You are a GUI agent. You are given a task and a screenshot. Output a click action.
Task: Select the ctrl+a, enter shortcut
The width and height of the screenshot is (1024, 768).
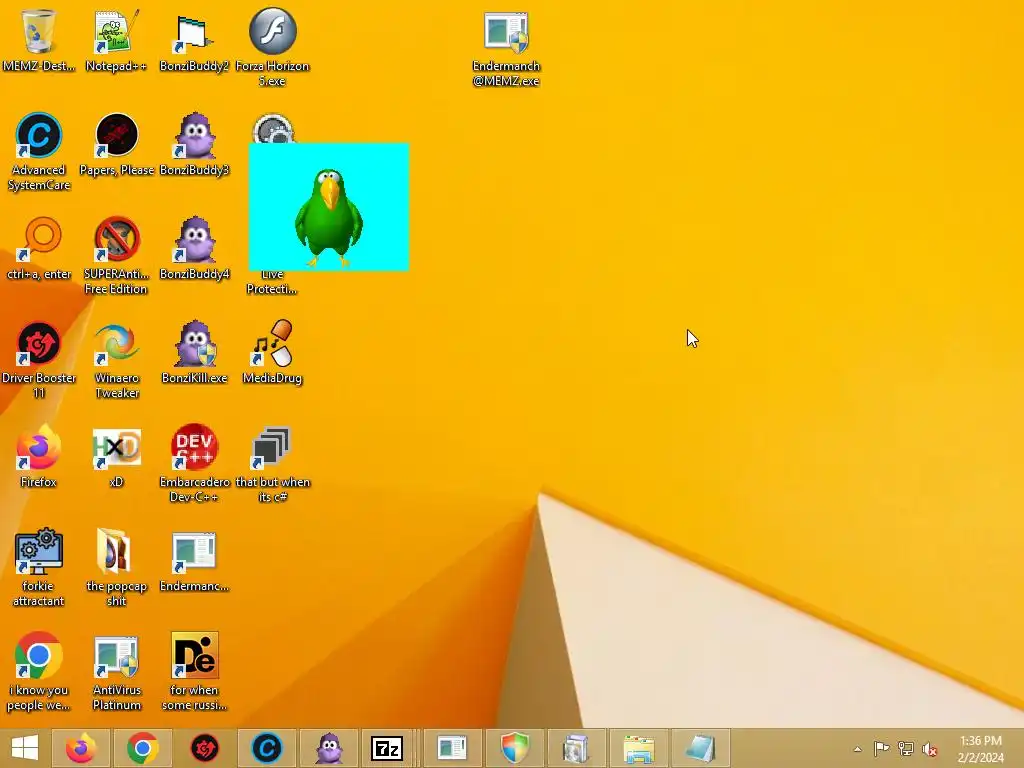[39, 249]
